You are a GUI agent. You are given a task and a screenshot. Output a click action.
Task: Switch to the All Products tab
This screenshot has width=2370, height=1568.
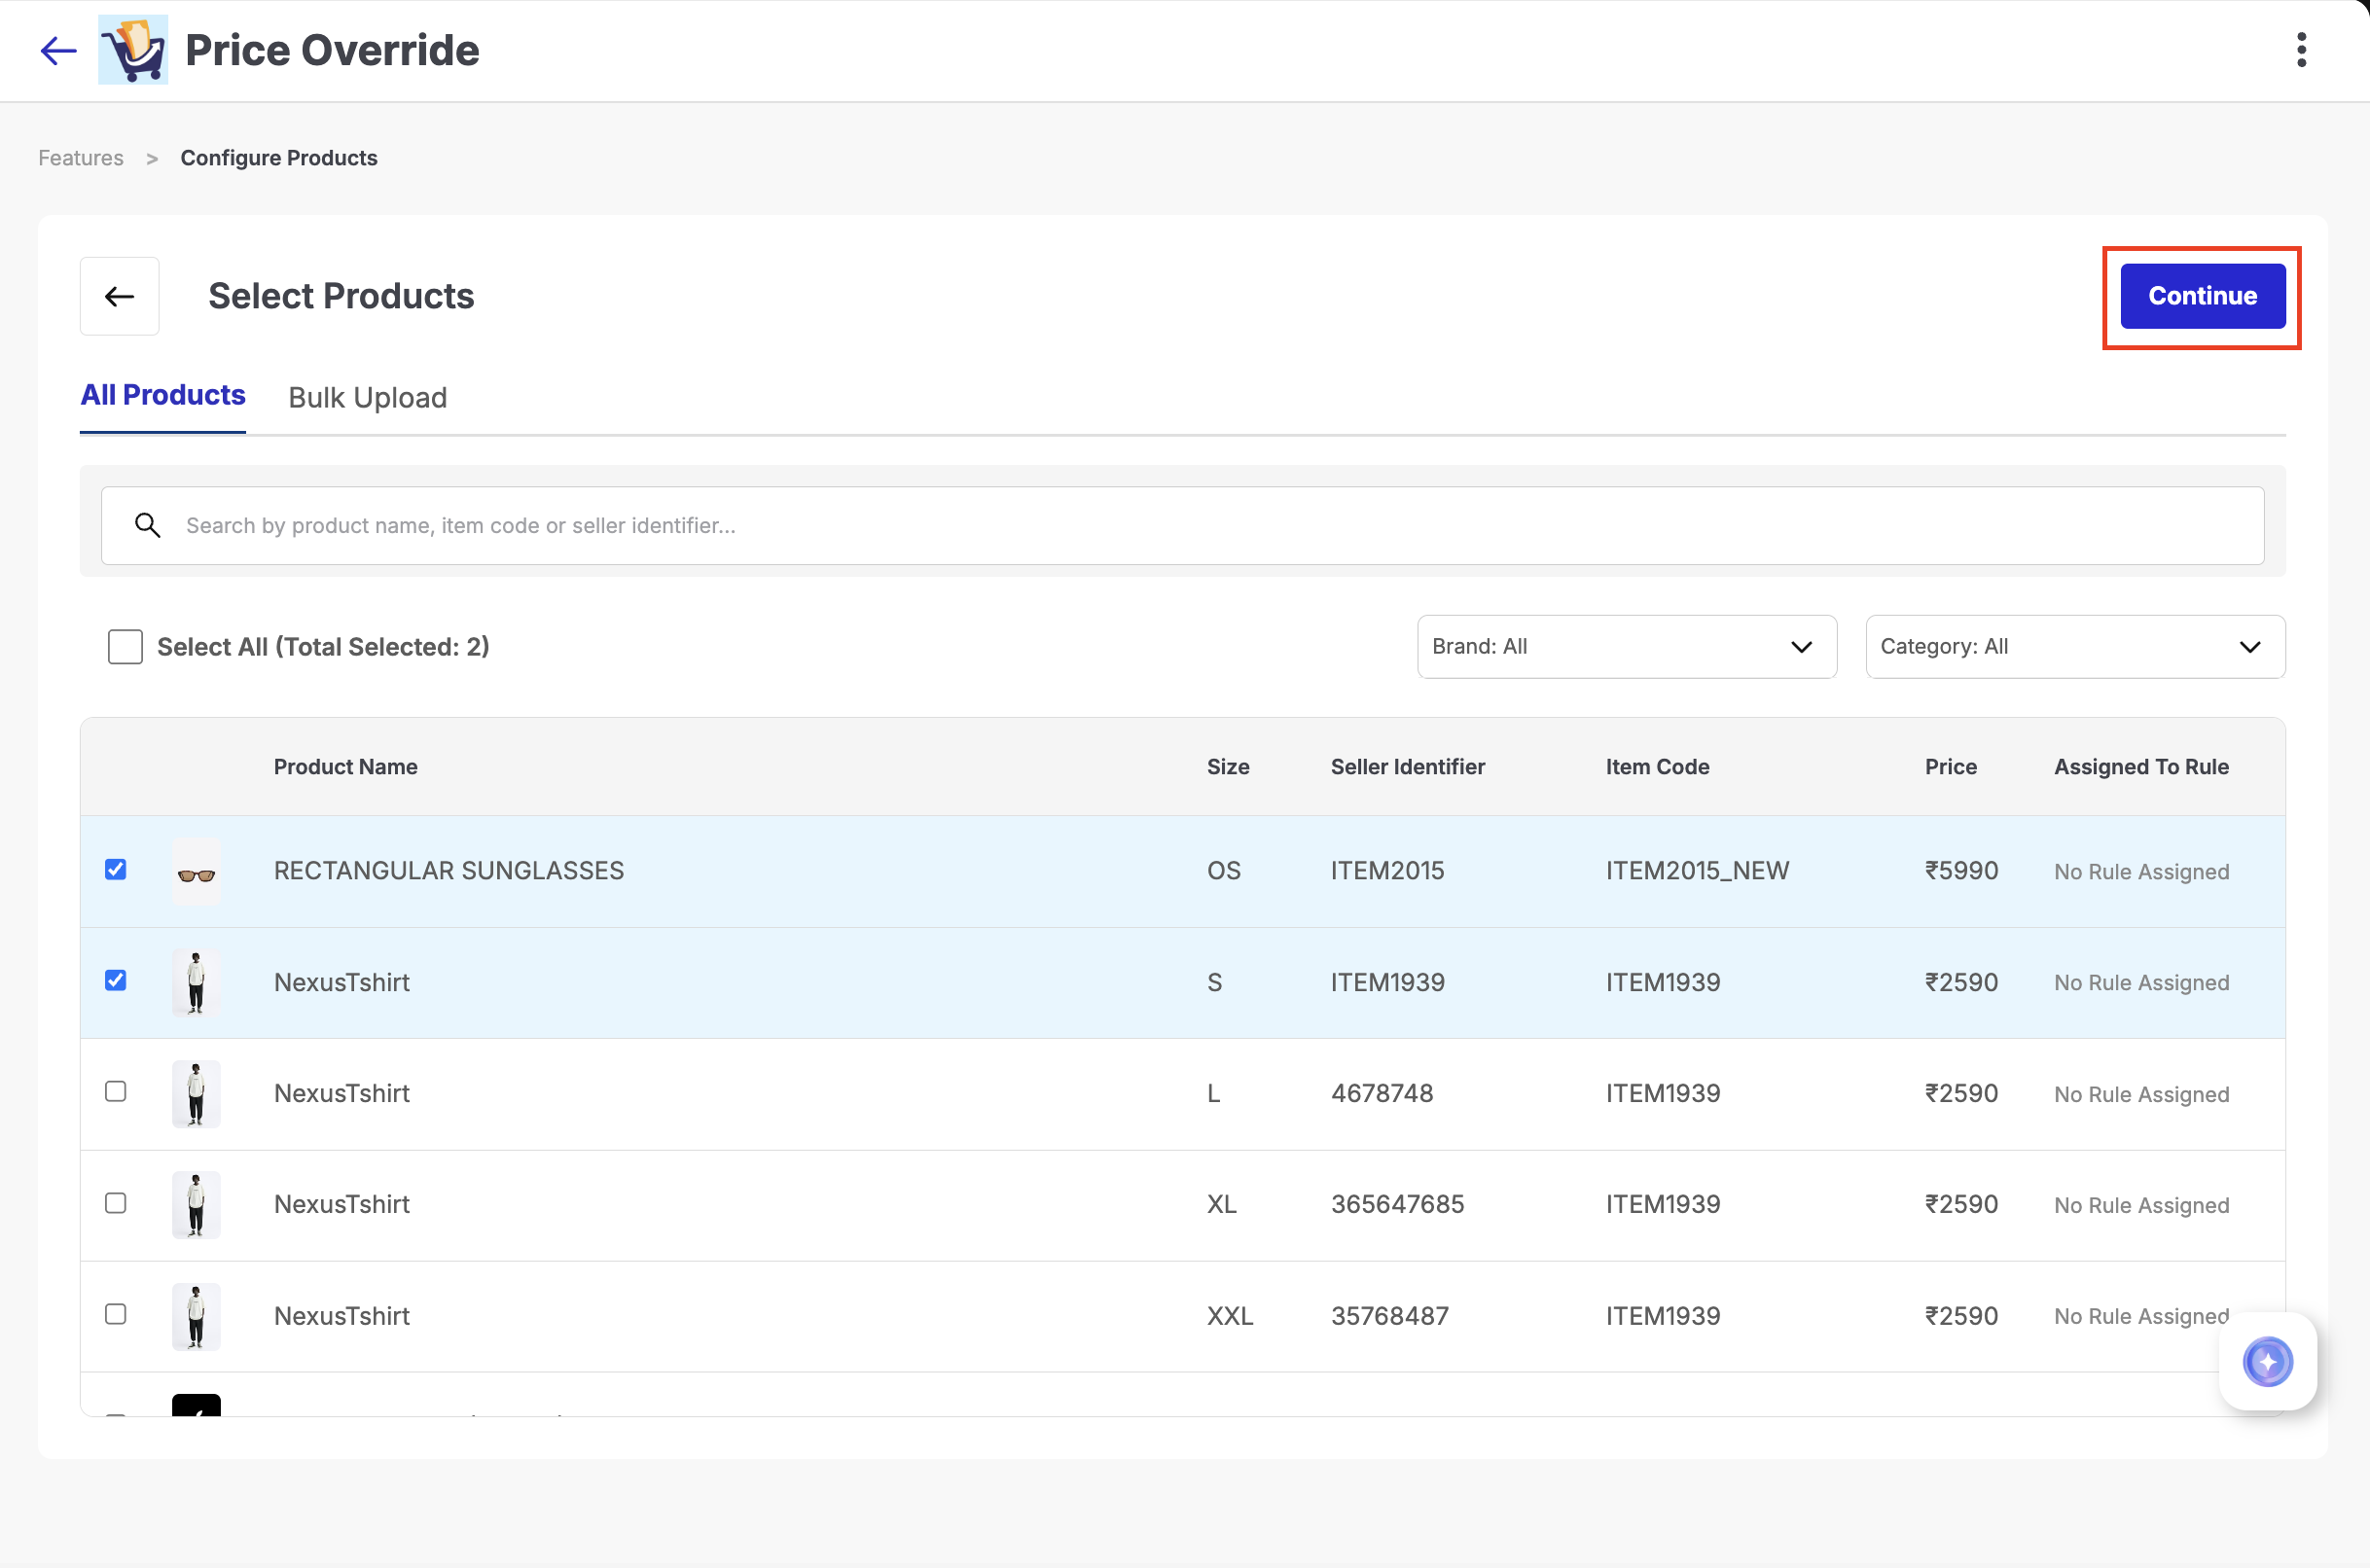point(163,395)
